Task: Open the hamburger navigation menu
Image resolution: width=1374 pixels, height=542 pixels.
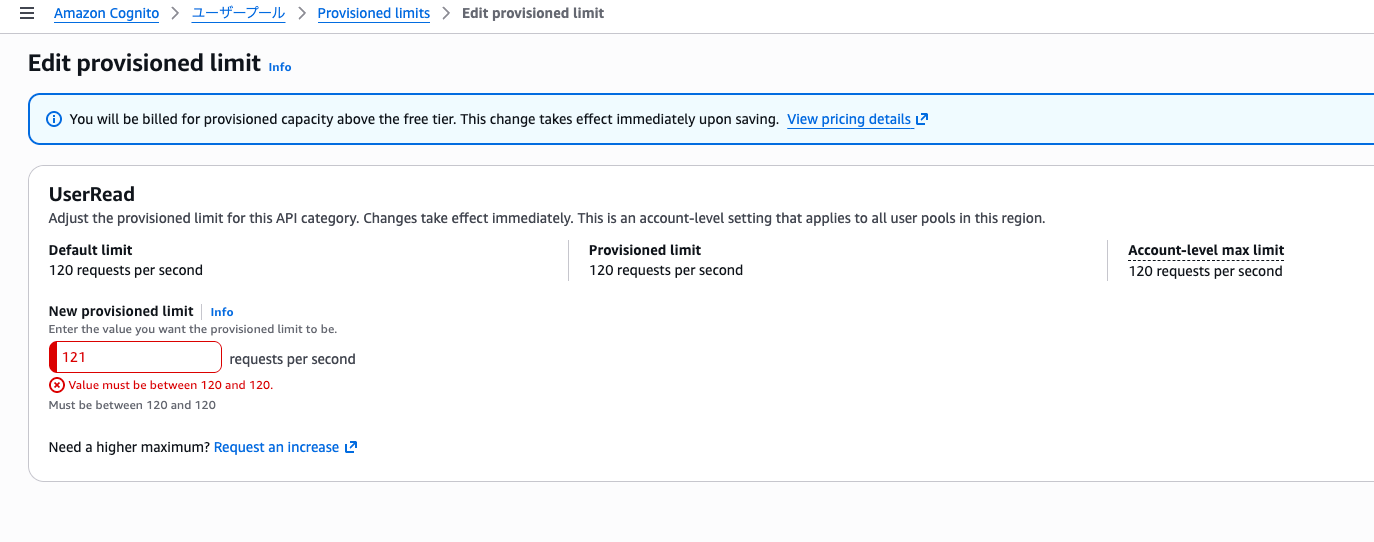Action: pos(27,13)
